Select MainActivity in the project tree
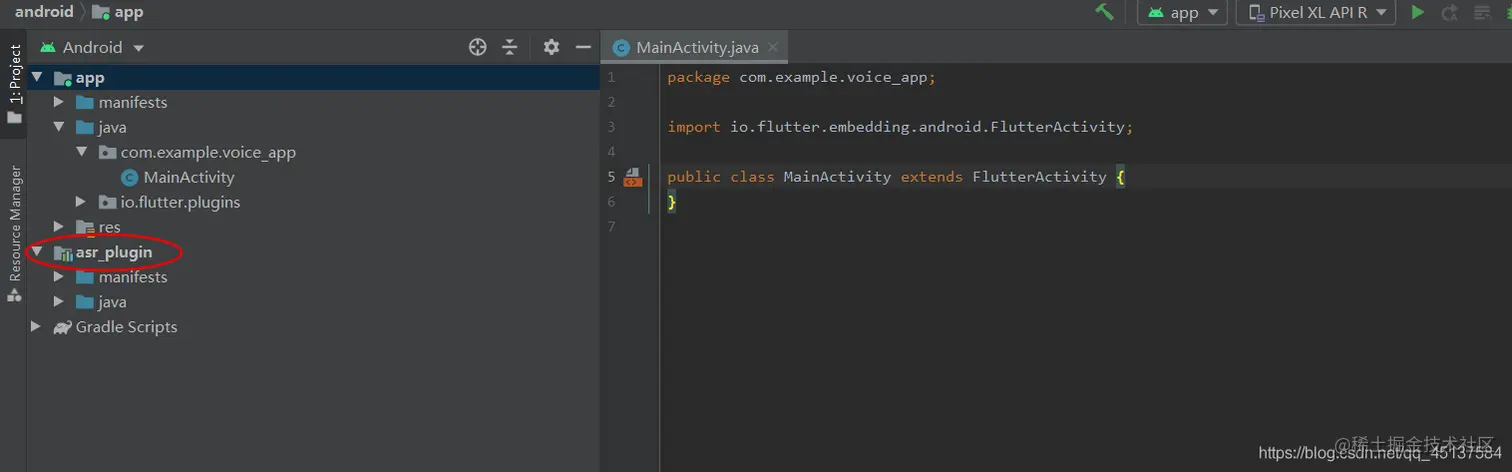Screen dimensions: 1512x472 point(189,177)
